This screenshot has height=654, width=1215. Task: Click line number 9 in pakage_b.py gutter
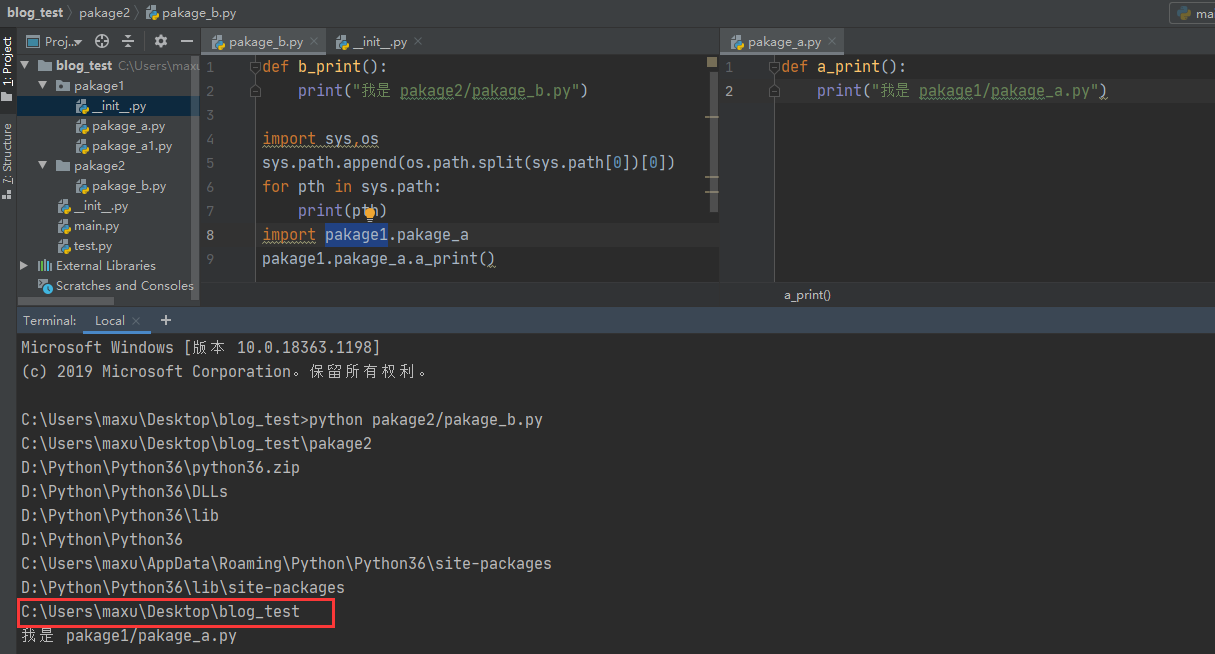click(x=210, y=259)
